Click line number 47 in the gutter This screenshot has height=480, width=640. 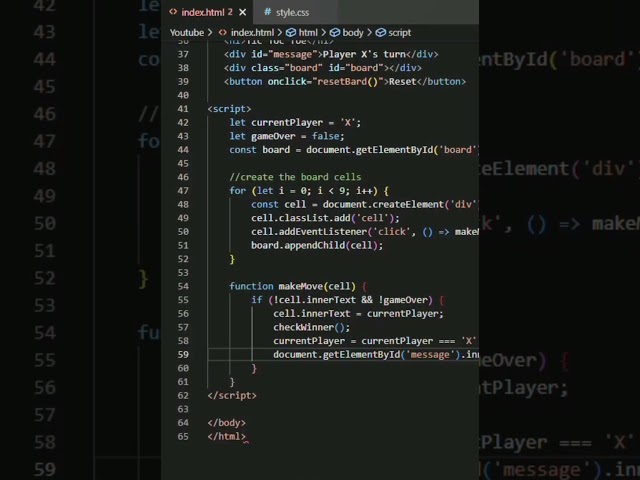pos(183,191)
